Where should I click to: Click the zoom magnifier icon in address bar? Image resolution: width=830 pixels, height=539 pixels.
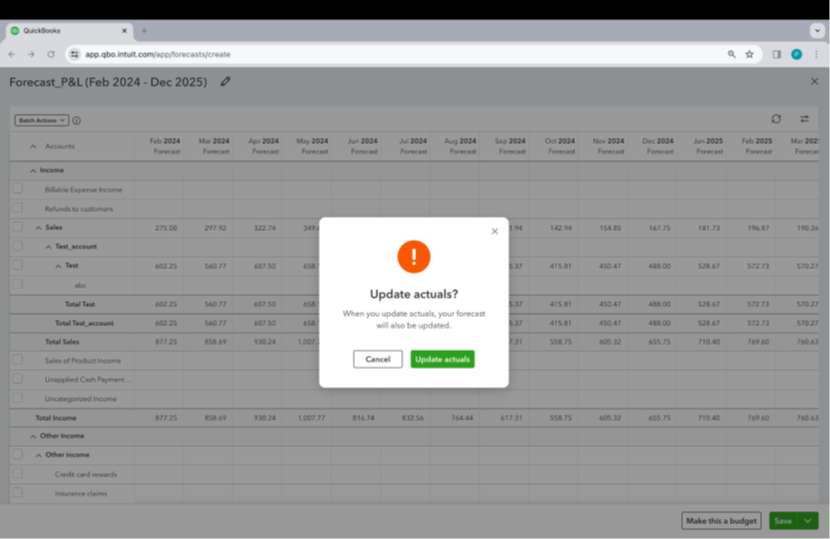pos(732,54)
